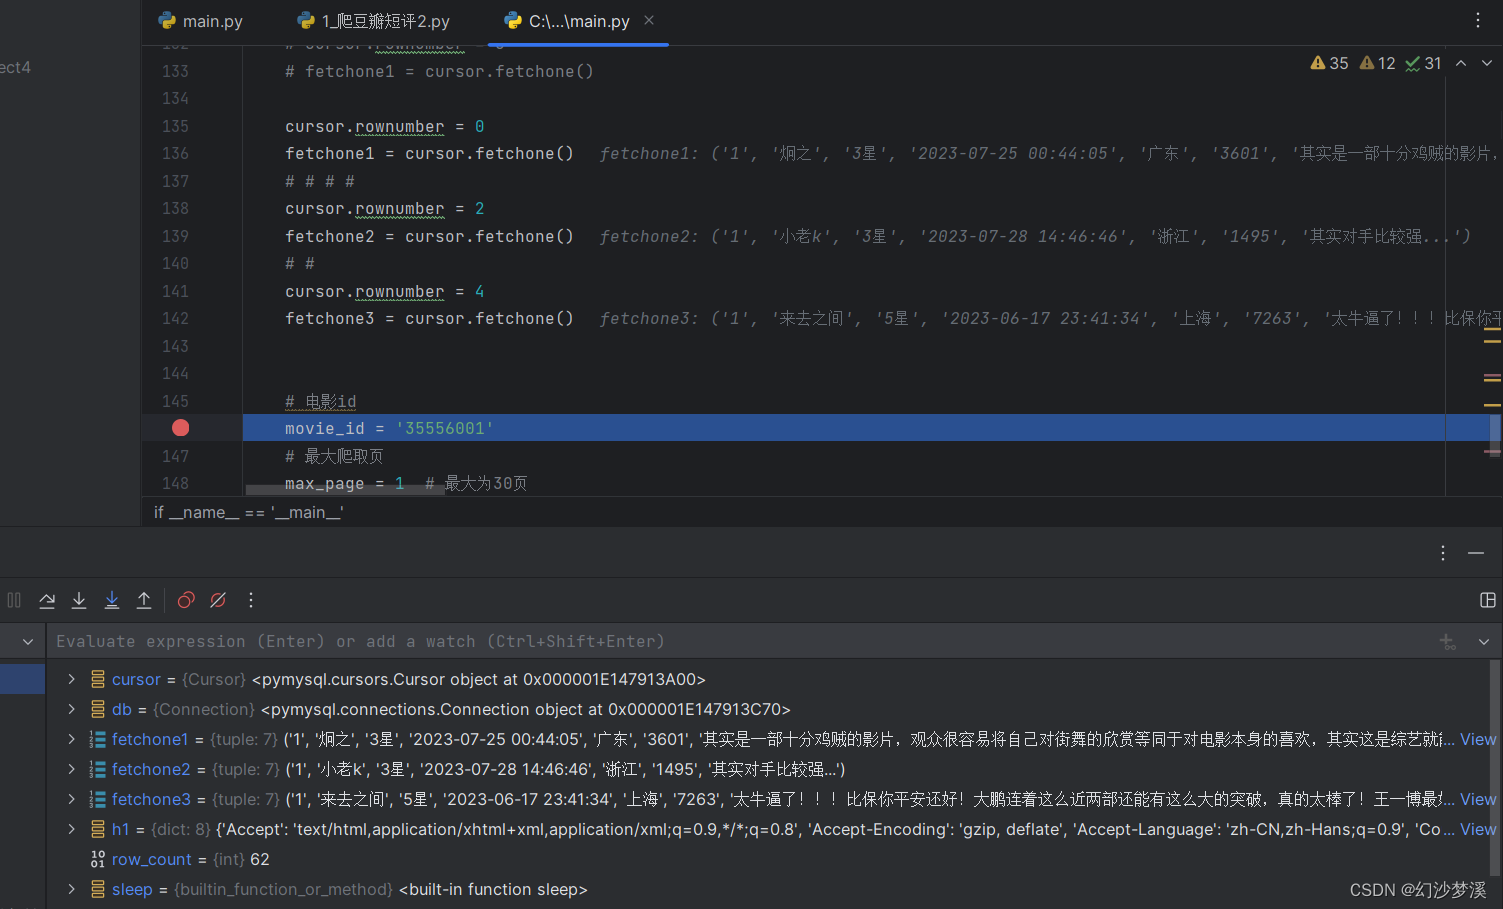Viewport: 1503px width, 909px height.
Task: Open the View Breakpoints dialog icon
Action: point(185,600)
